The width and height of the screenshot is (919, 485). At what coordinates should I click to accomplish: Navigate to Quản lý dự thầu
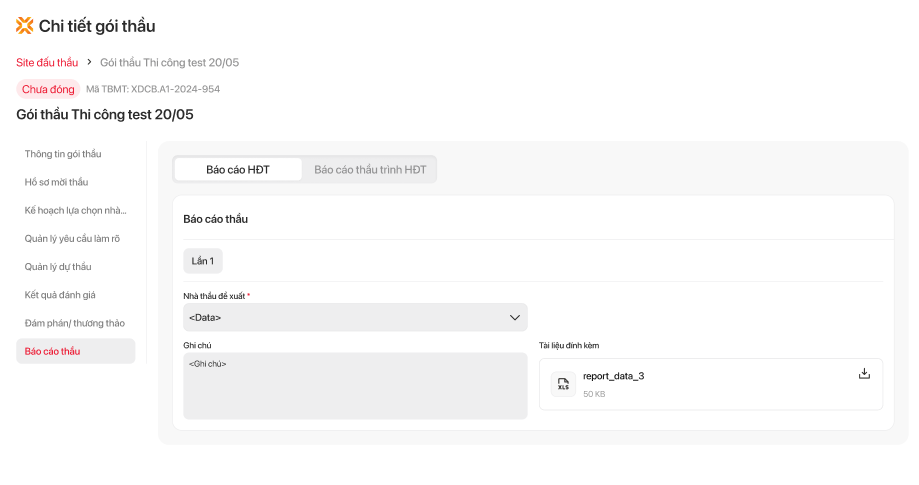coord(58,266)
